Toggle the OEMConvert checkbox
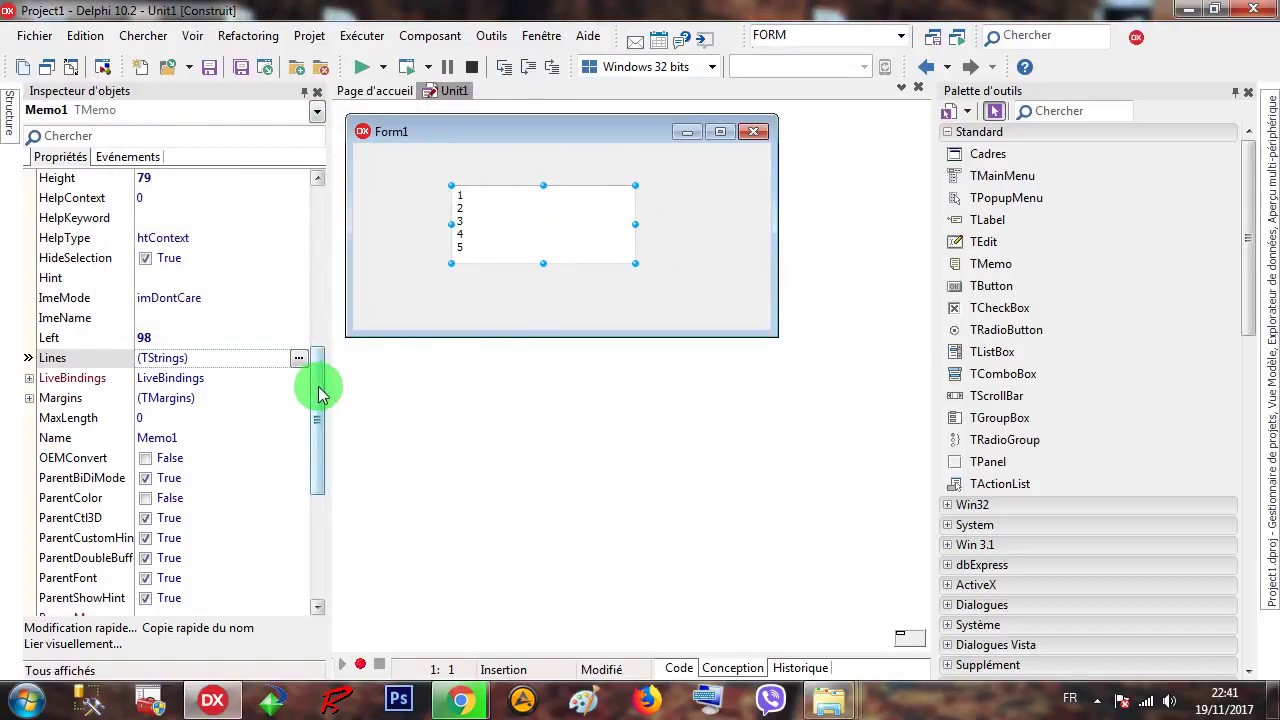The image size is (1280, 720). [145, 458]
